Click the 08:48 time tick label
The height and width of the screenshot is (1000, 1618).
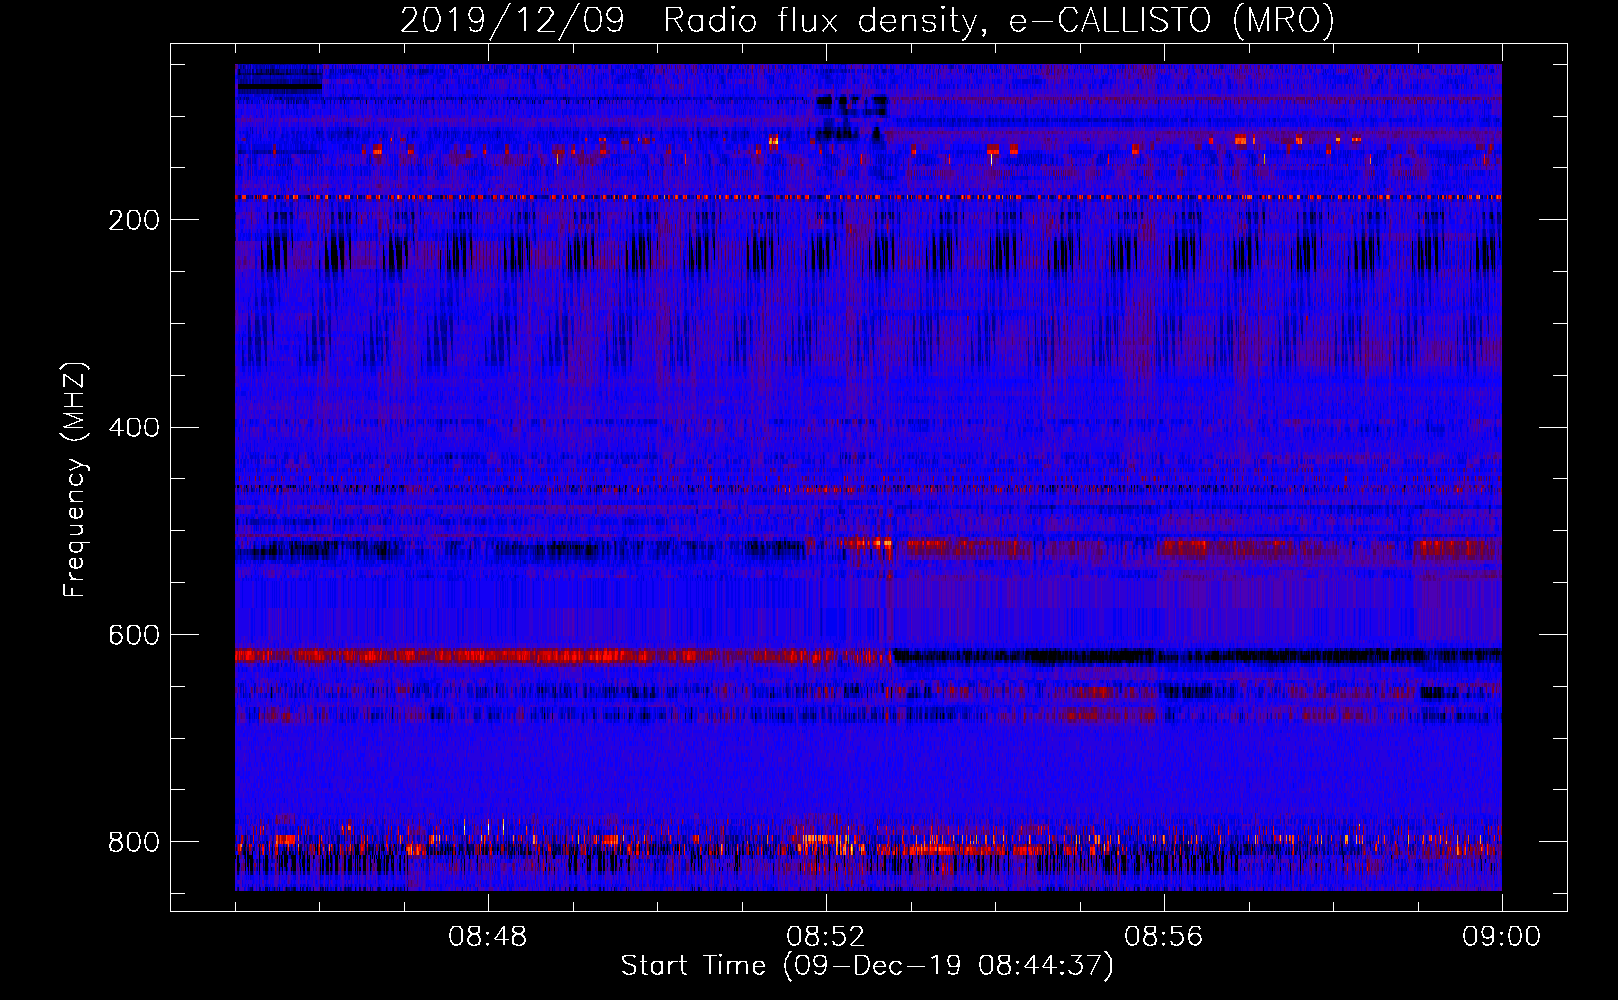point(488,937)
